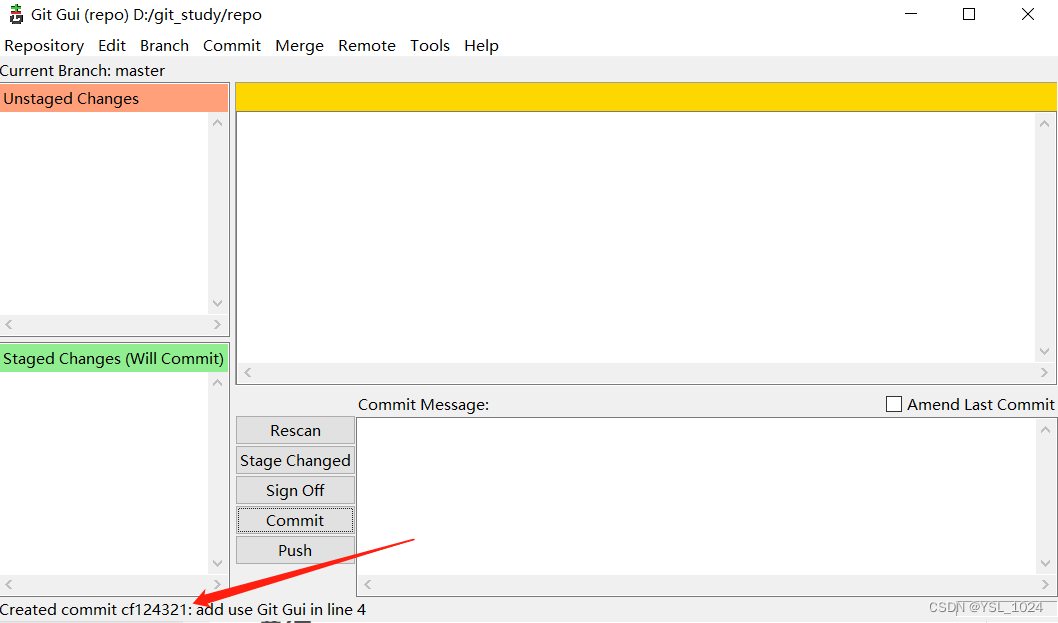Click the Stage Changed button
Viewport: 1058px width, 623px height.
296,460
